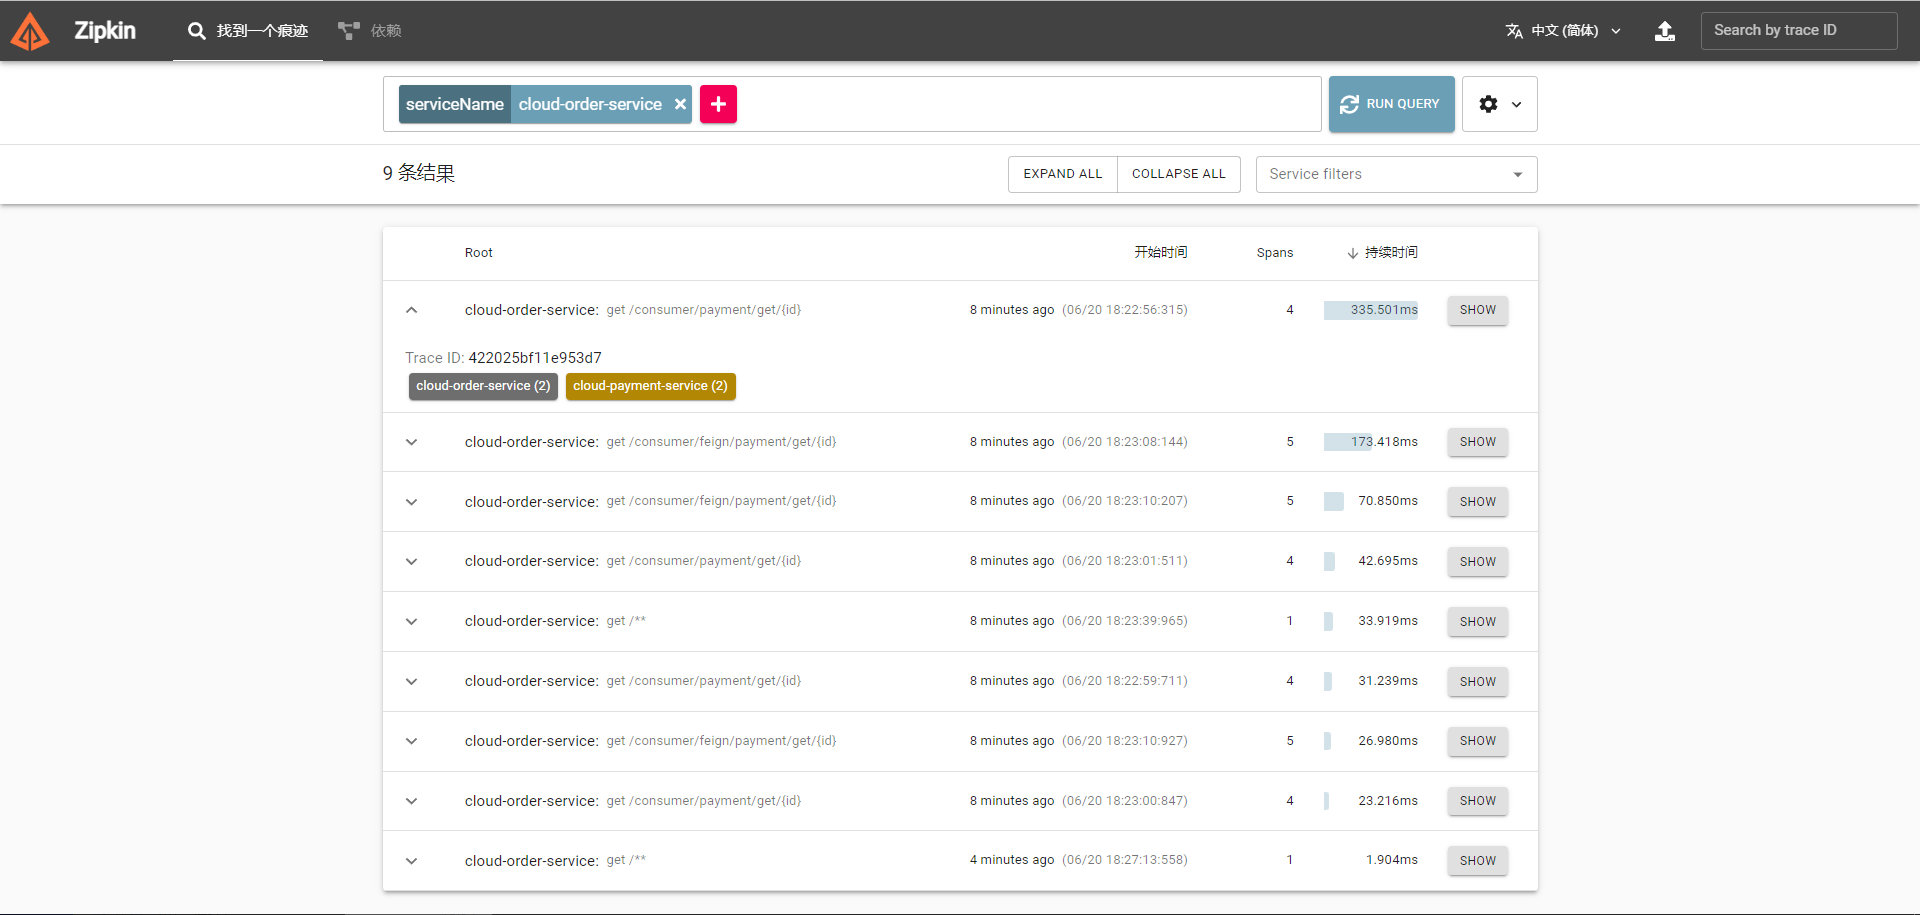
Task: Expand the 26.980ms trace row
Action: [x=411, y=741]
